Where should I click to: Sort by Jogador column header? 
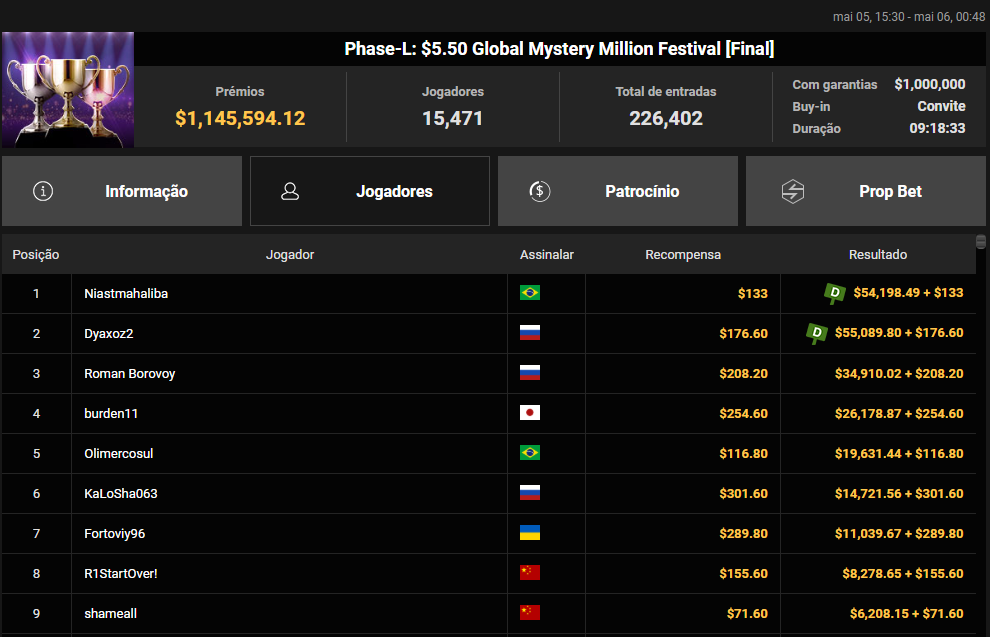tap(290, 254)
